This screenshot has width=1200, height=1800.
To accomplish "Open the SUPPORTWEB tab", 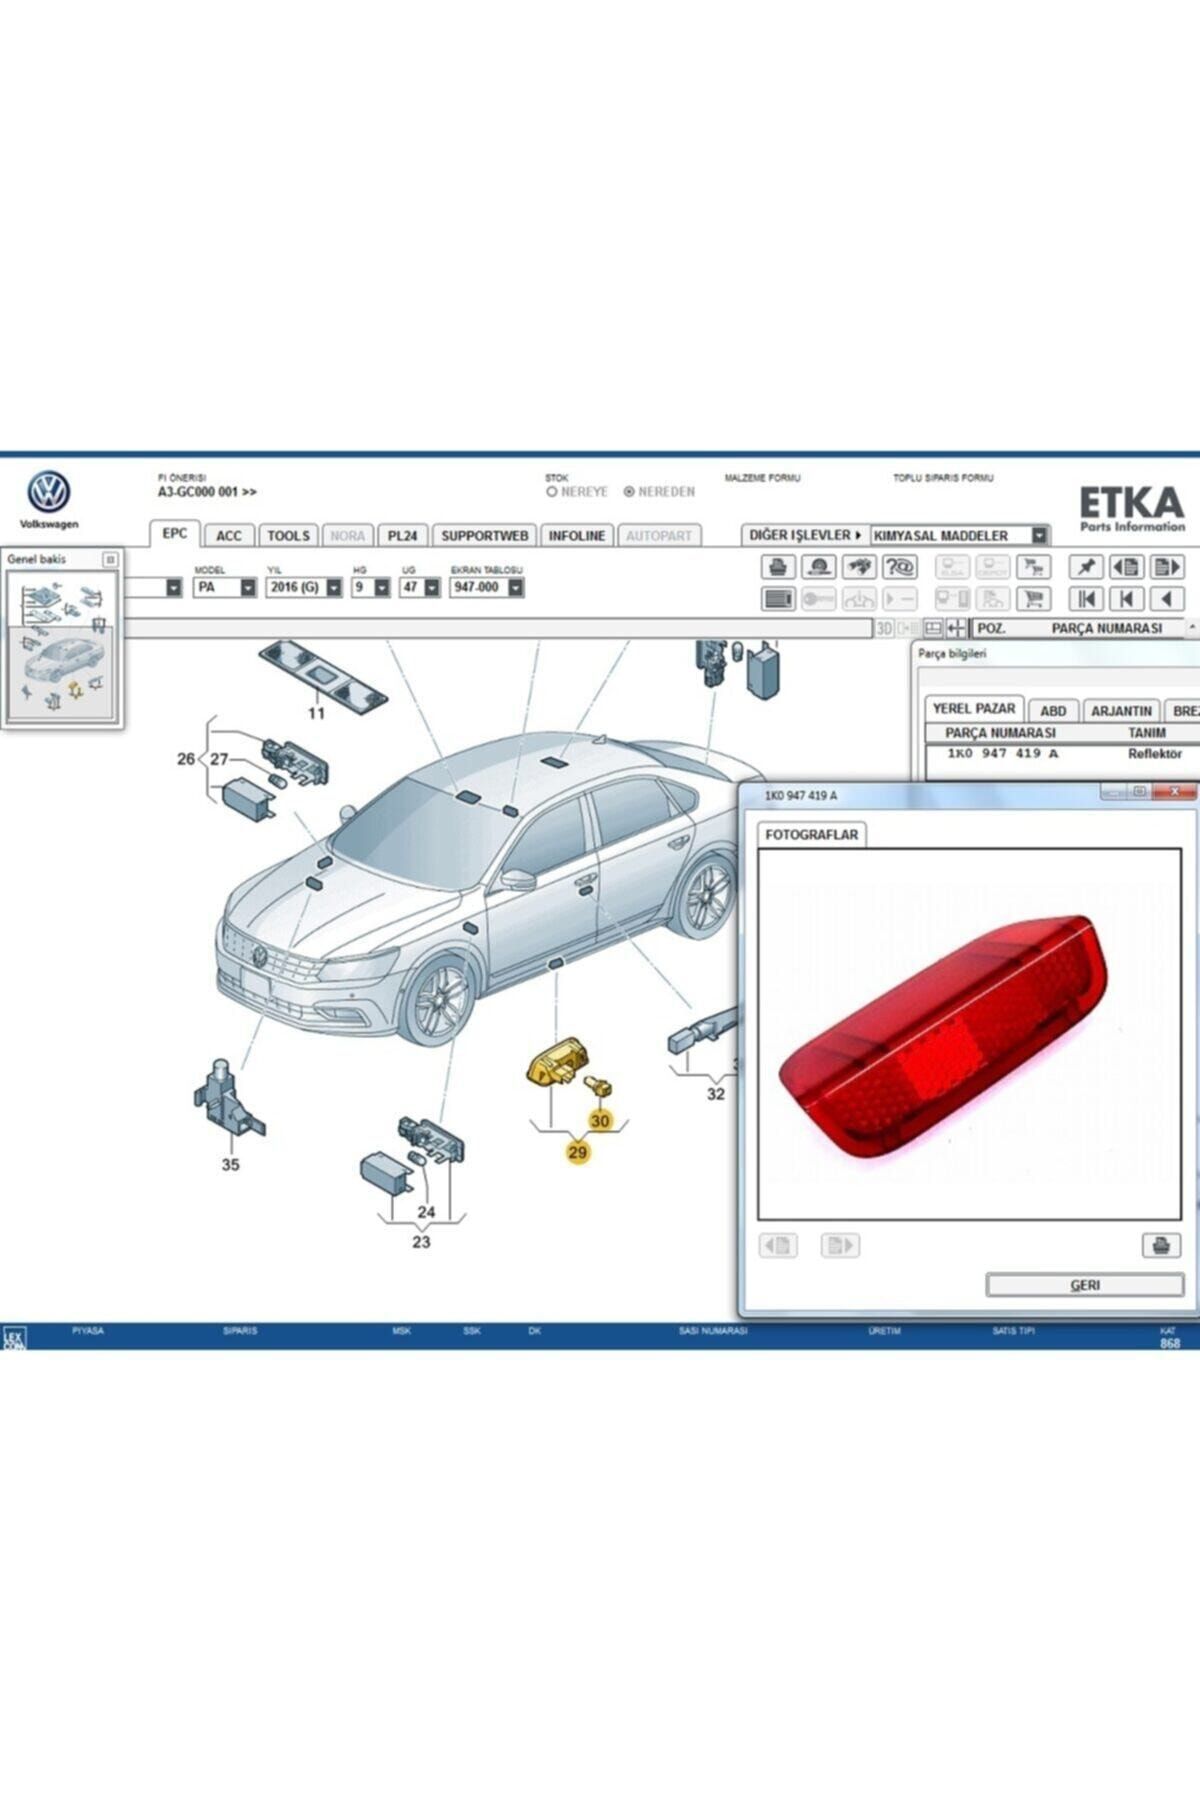I will pos(484,535).
